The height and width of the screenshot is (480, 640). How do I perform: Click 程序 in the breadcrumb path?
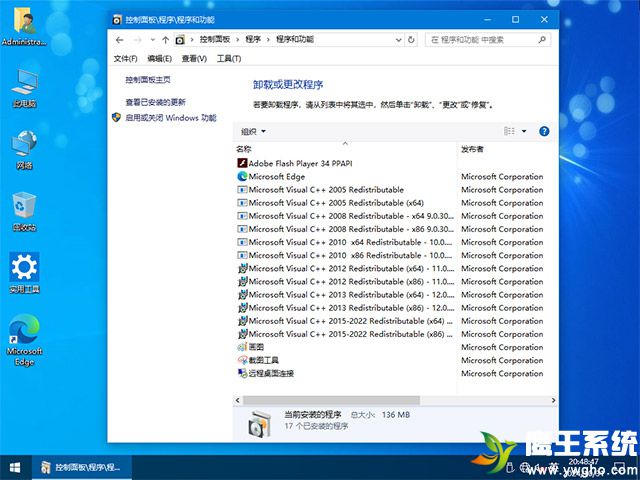(x=253, y=40)
